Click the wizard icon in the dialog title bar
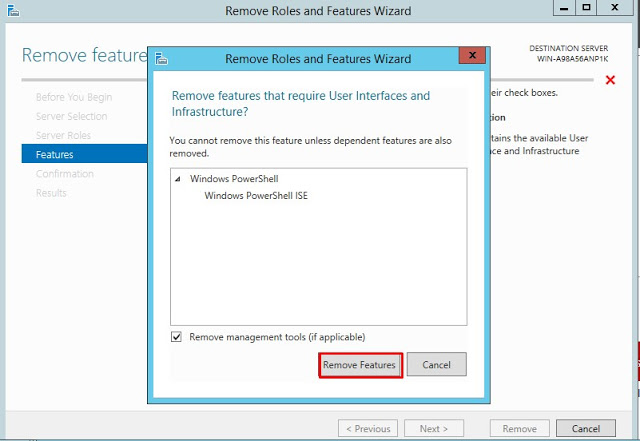Screen dimensions: 640x441 [x=162, y=59]
